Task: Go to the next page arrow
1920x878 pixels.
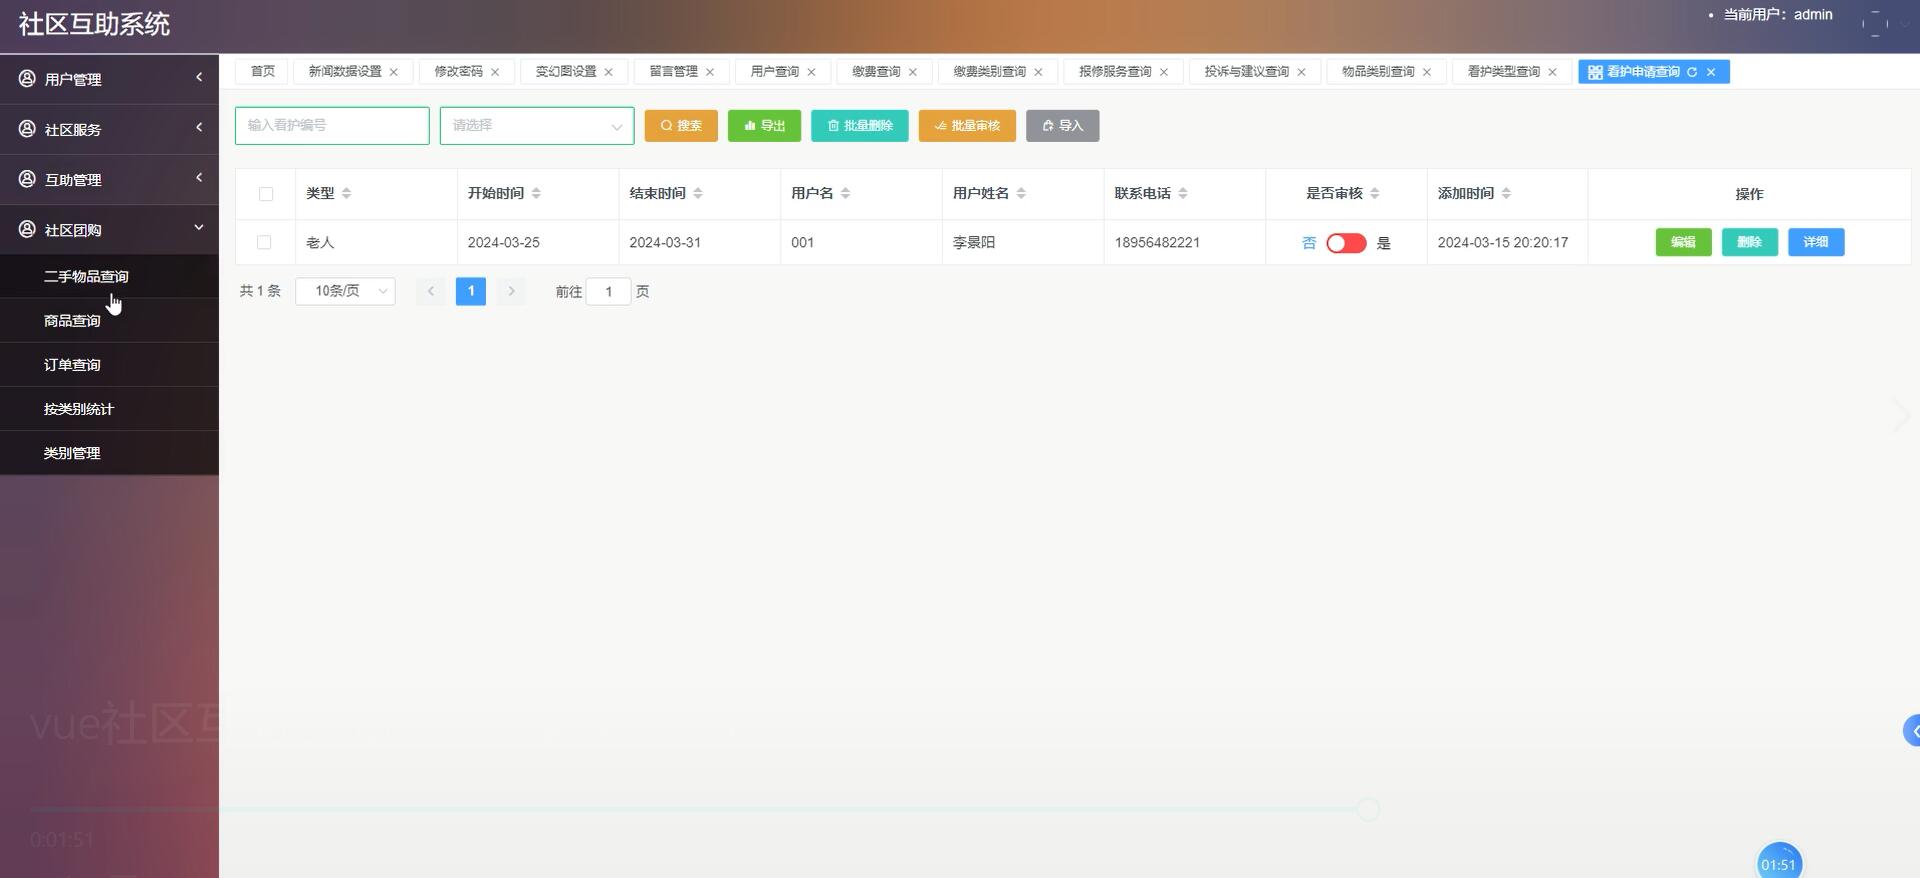Action: 511,291
